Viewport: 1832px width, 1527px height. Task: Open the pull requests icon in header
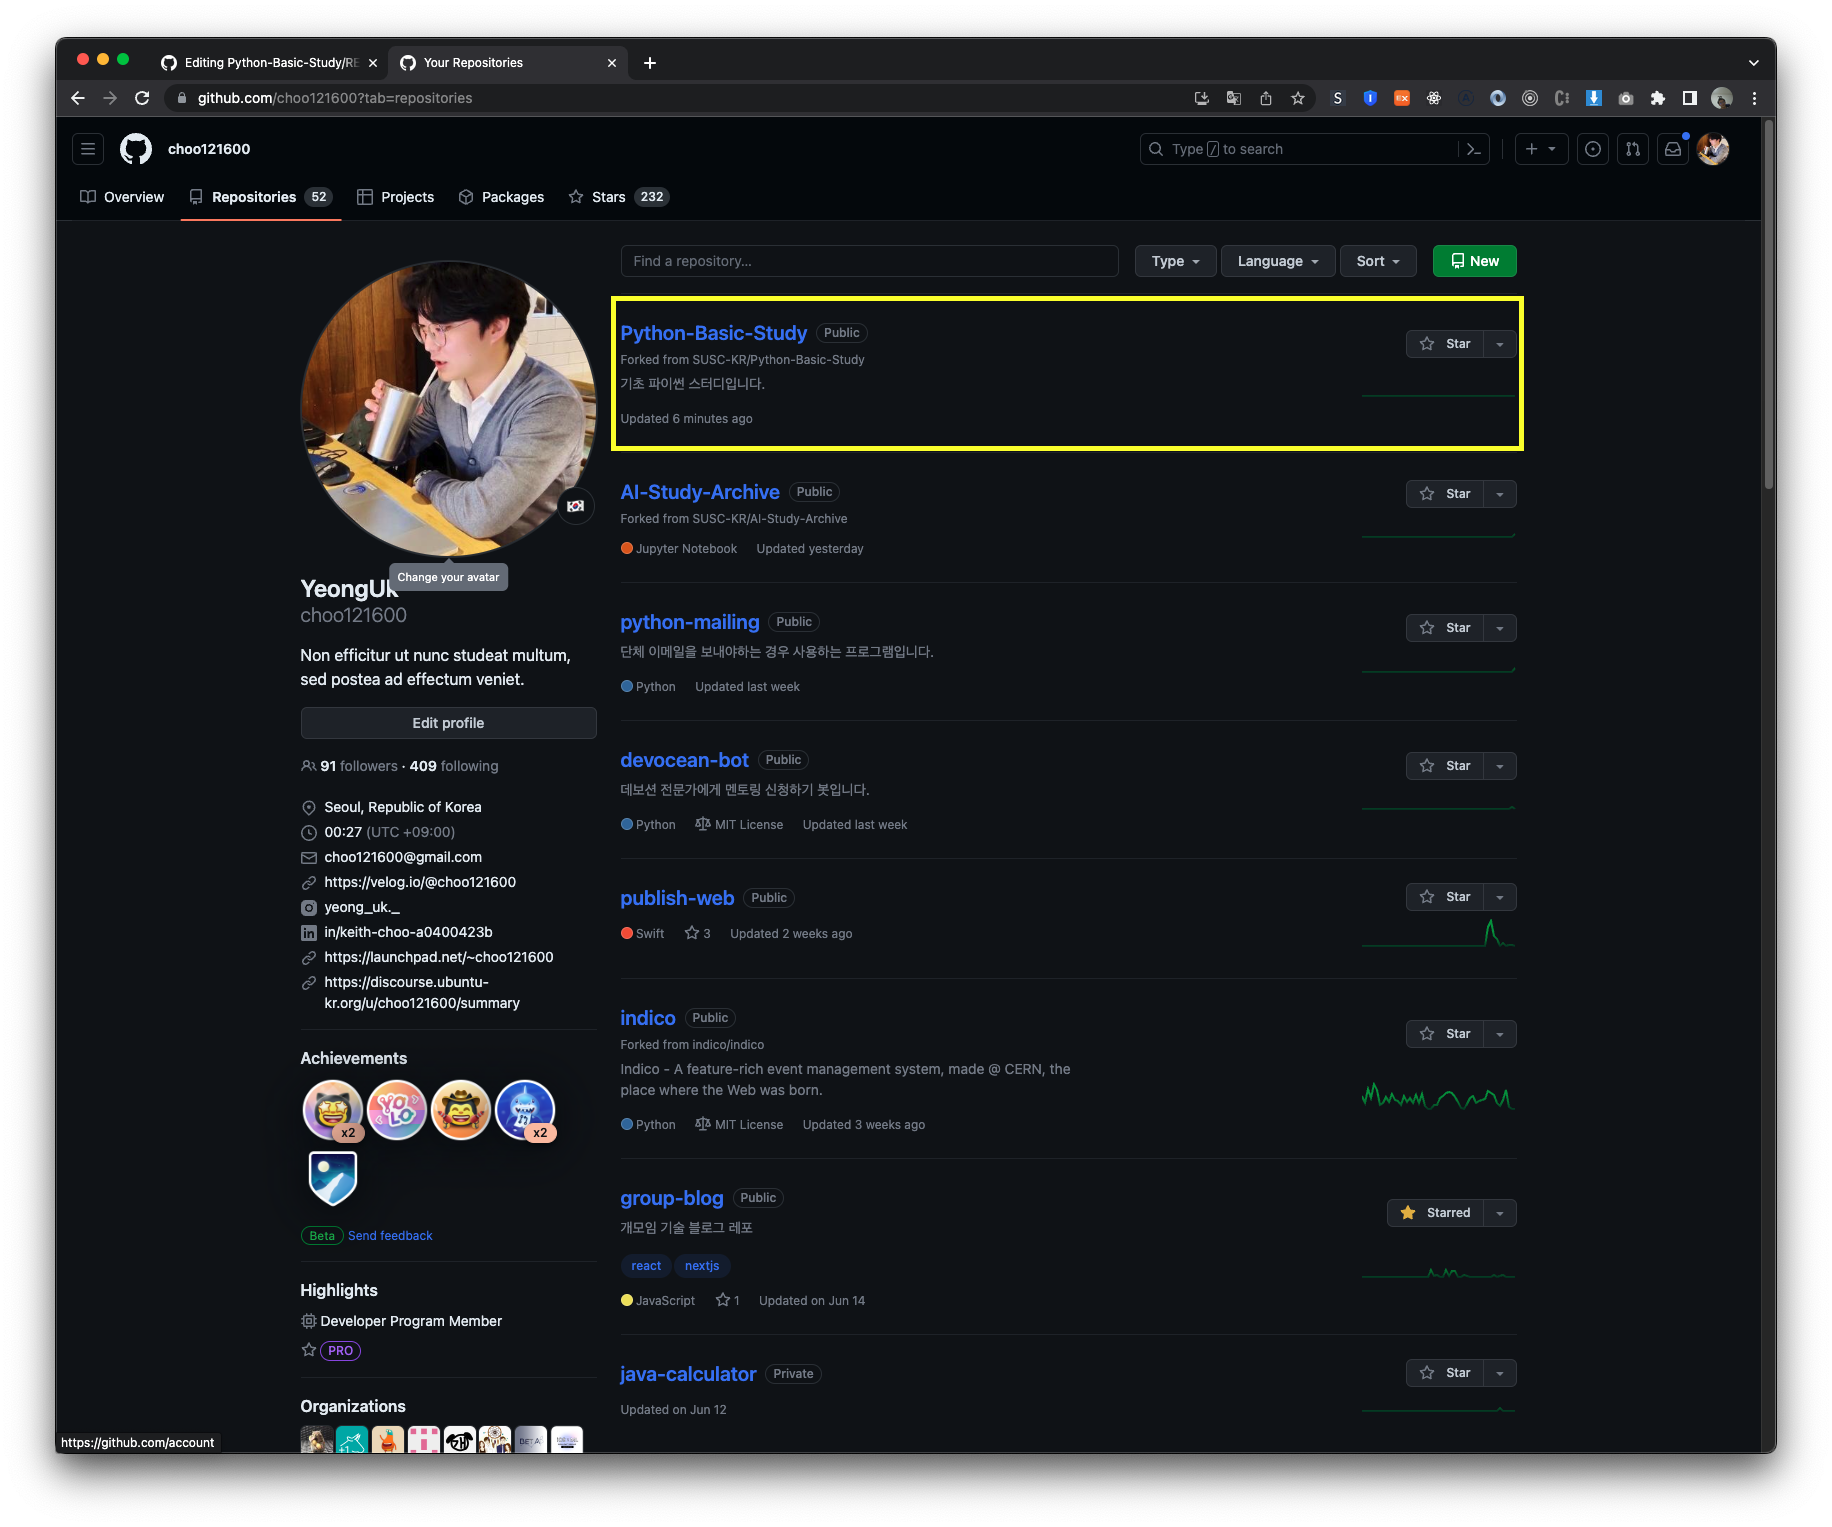coord(1632,148)
